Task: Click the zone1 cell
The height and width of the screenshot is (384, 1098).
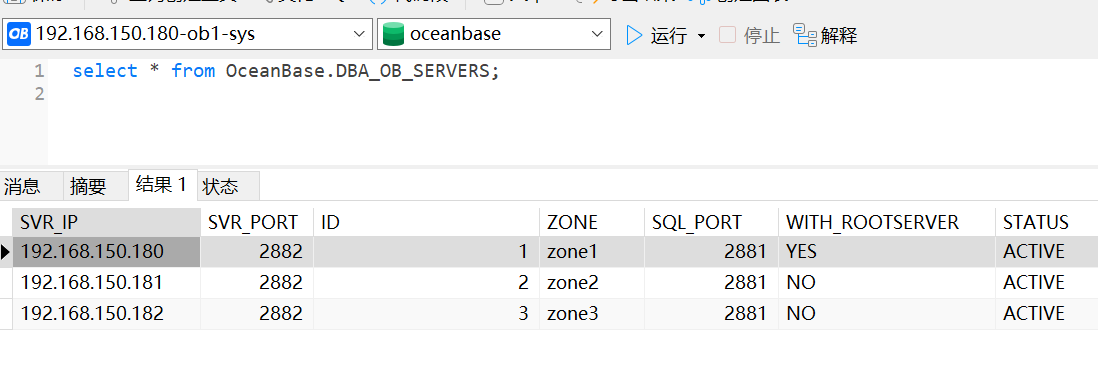Action: coord(592,252)
